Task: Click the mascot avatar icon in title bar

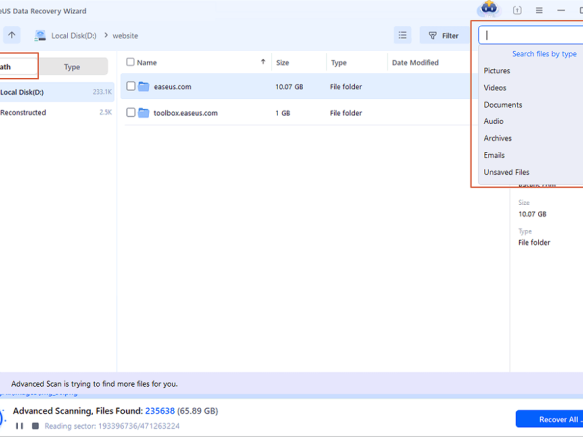Action: click(x=489, y=9)
